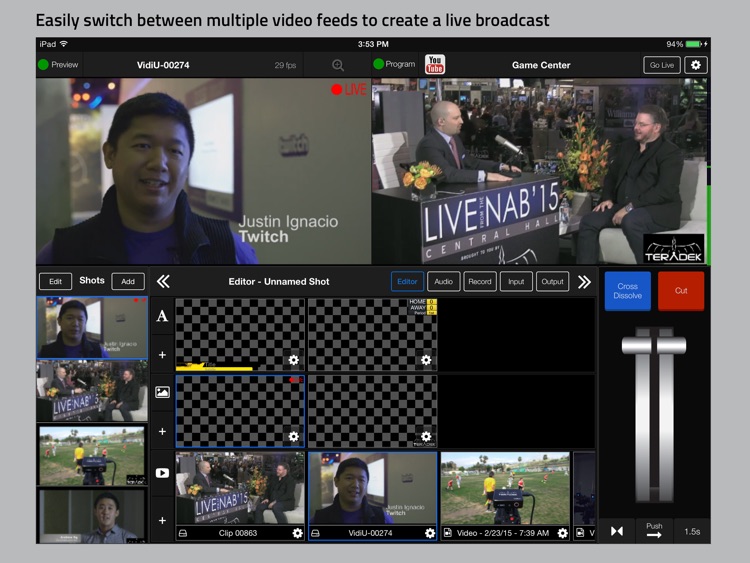This screenshot has width=750, height=563.
Task: Advance panel with right double chevron
Action: click(584, 282)
